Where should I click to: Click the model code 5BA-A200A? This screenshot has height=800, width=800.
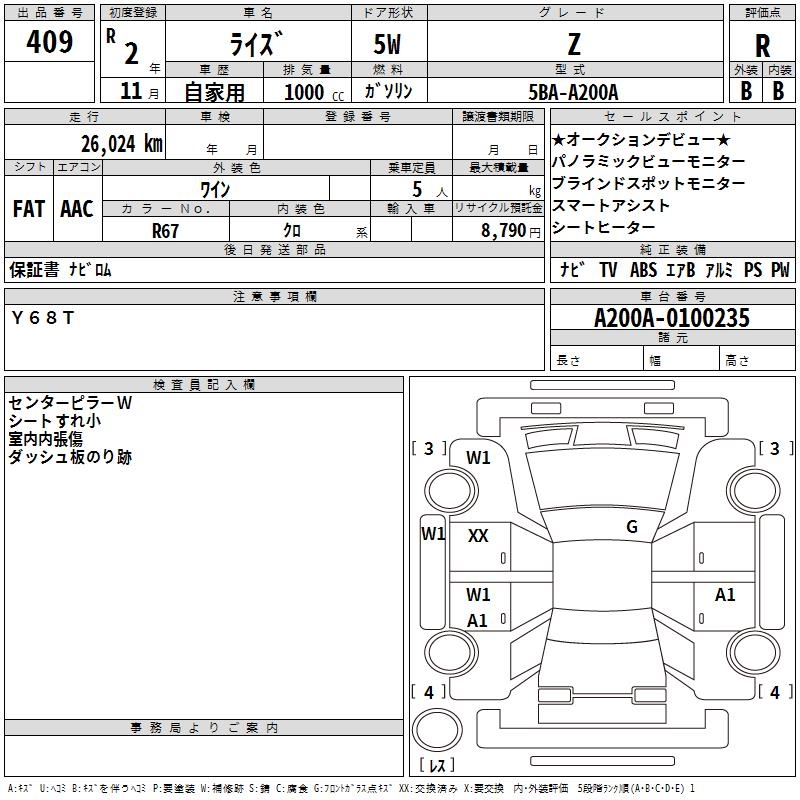click(573, 92)
